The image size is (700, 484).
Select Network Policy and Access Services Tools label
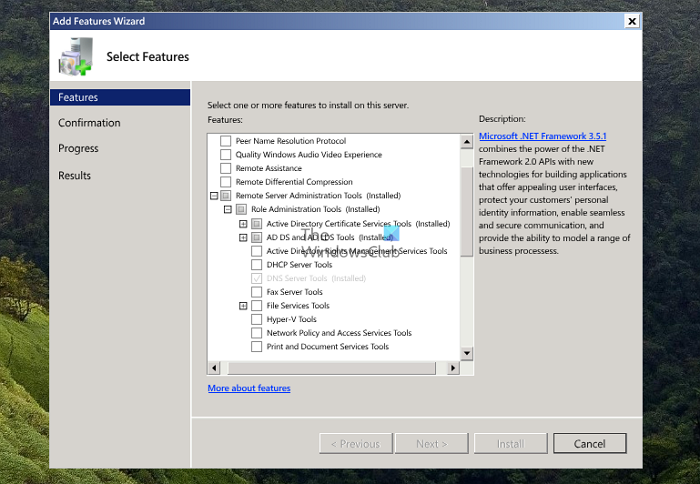[339, 333]
